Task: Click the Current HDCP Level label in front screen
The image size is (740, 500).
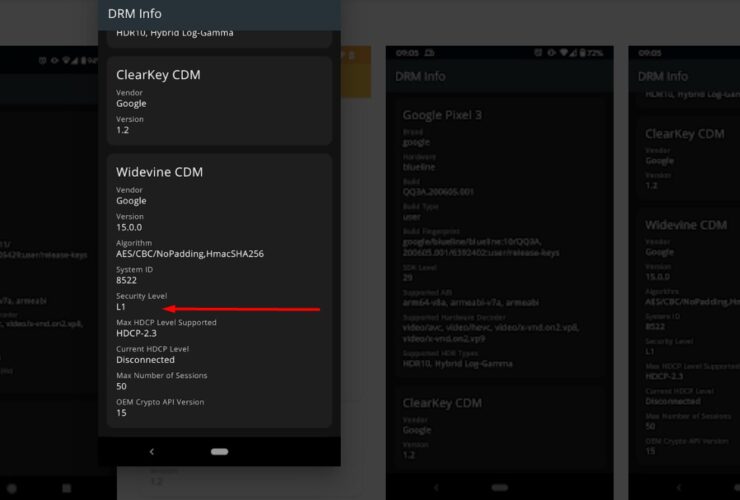Action: click(152, 349)
